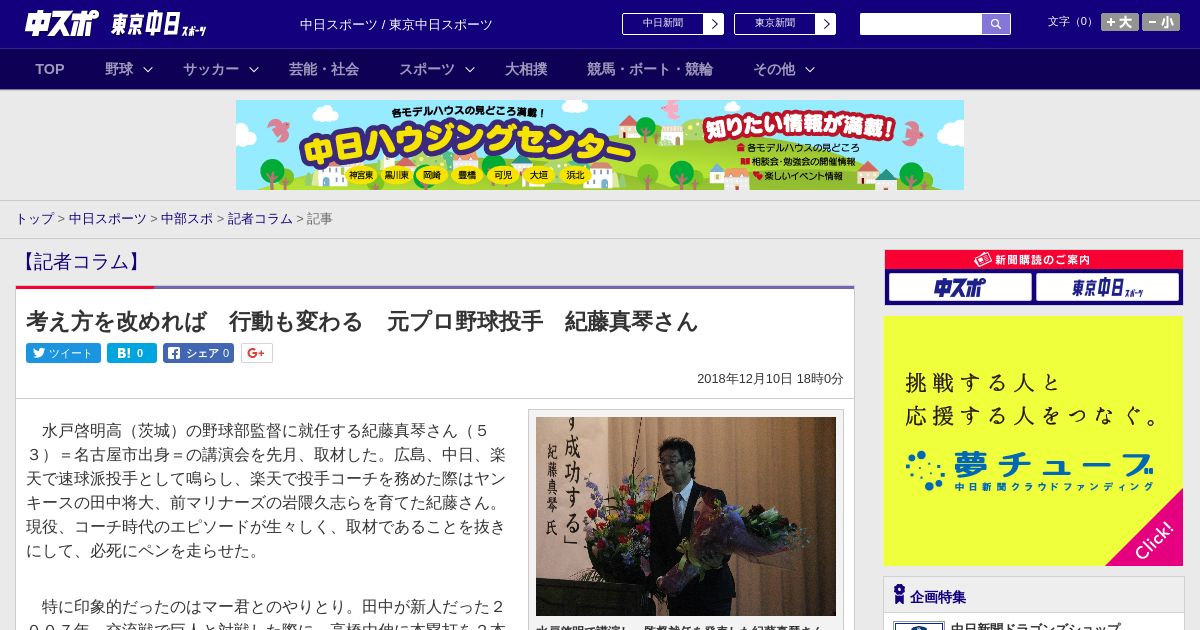Click the 新聞購読のご案内 header
This screenshot has width=1200, height=630.
pos(1033,259)
